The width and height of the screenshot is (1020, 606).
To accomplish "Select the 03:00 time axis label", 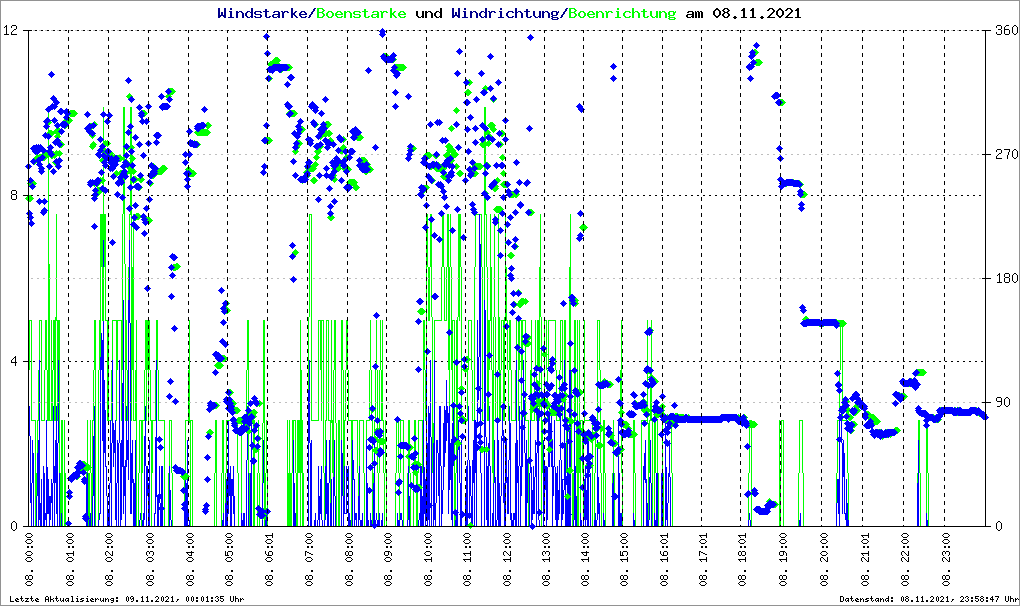I will pos(148,560).
